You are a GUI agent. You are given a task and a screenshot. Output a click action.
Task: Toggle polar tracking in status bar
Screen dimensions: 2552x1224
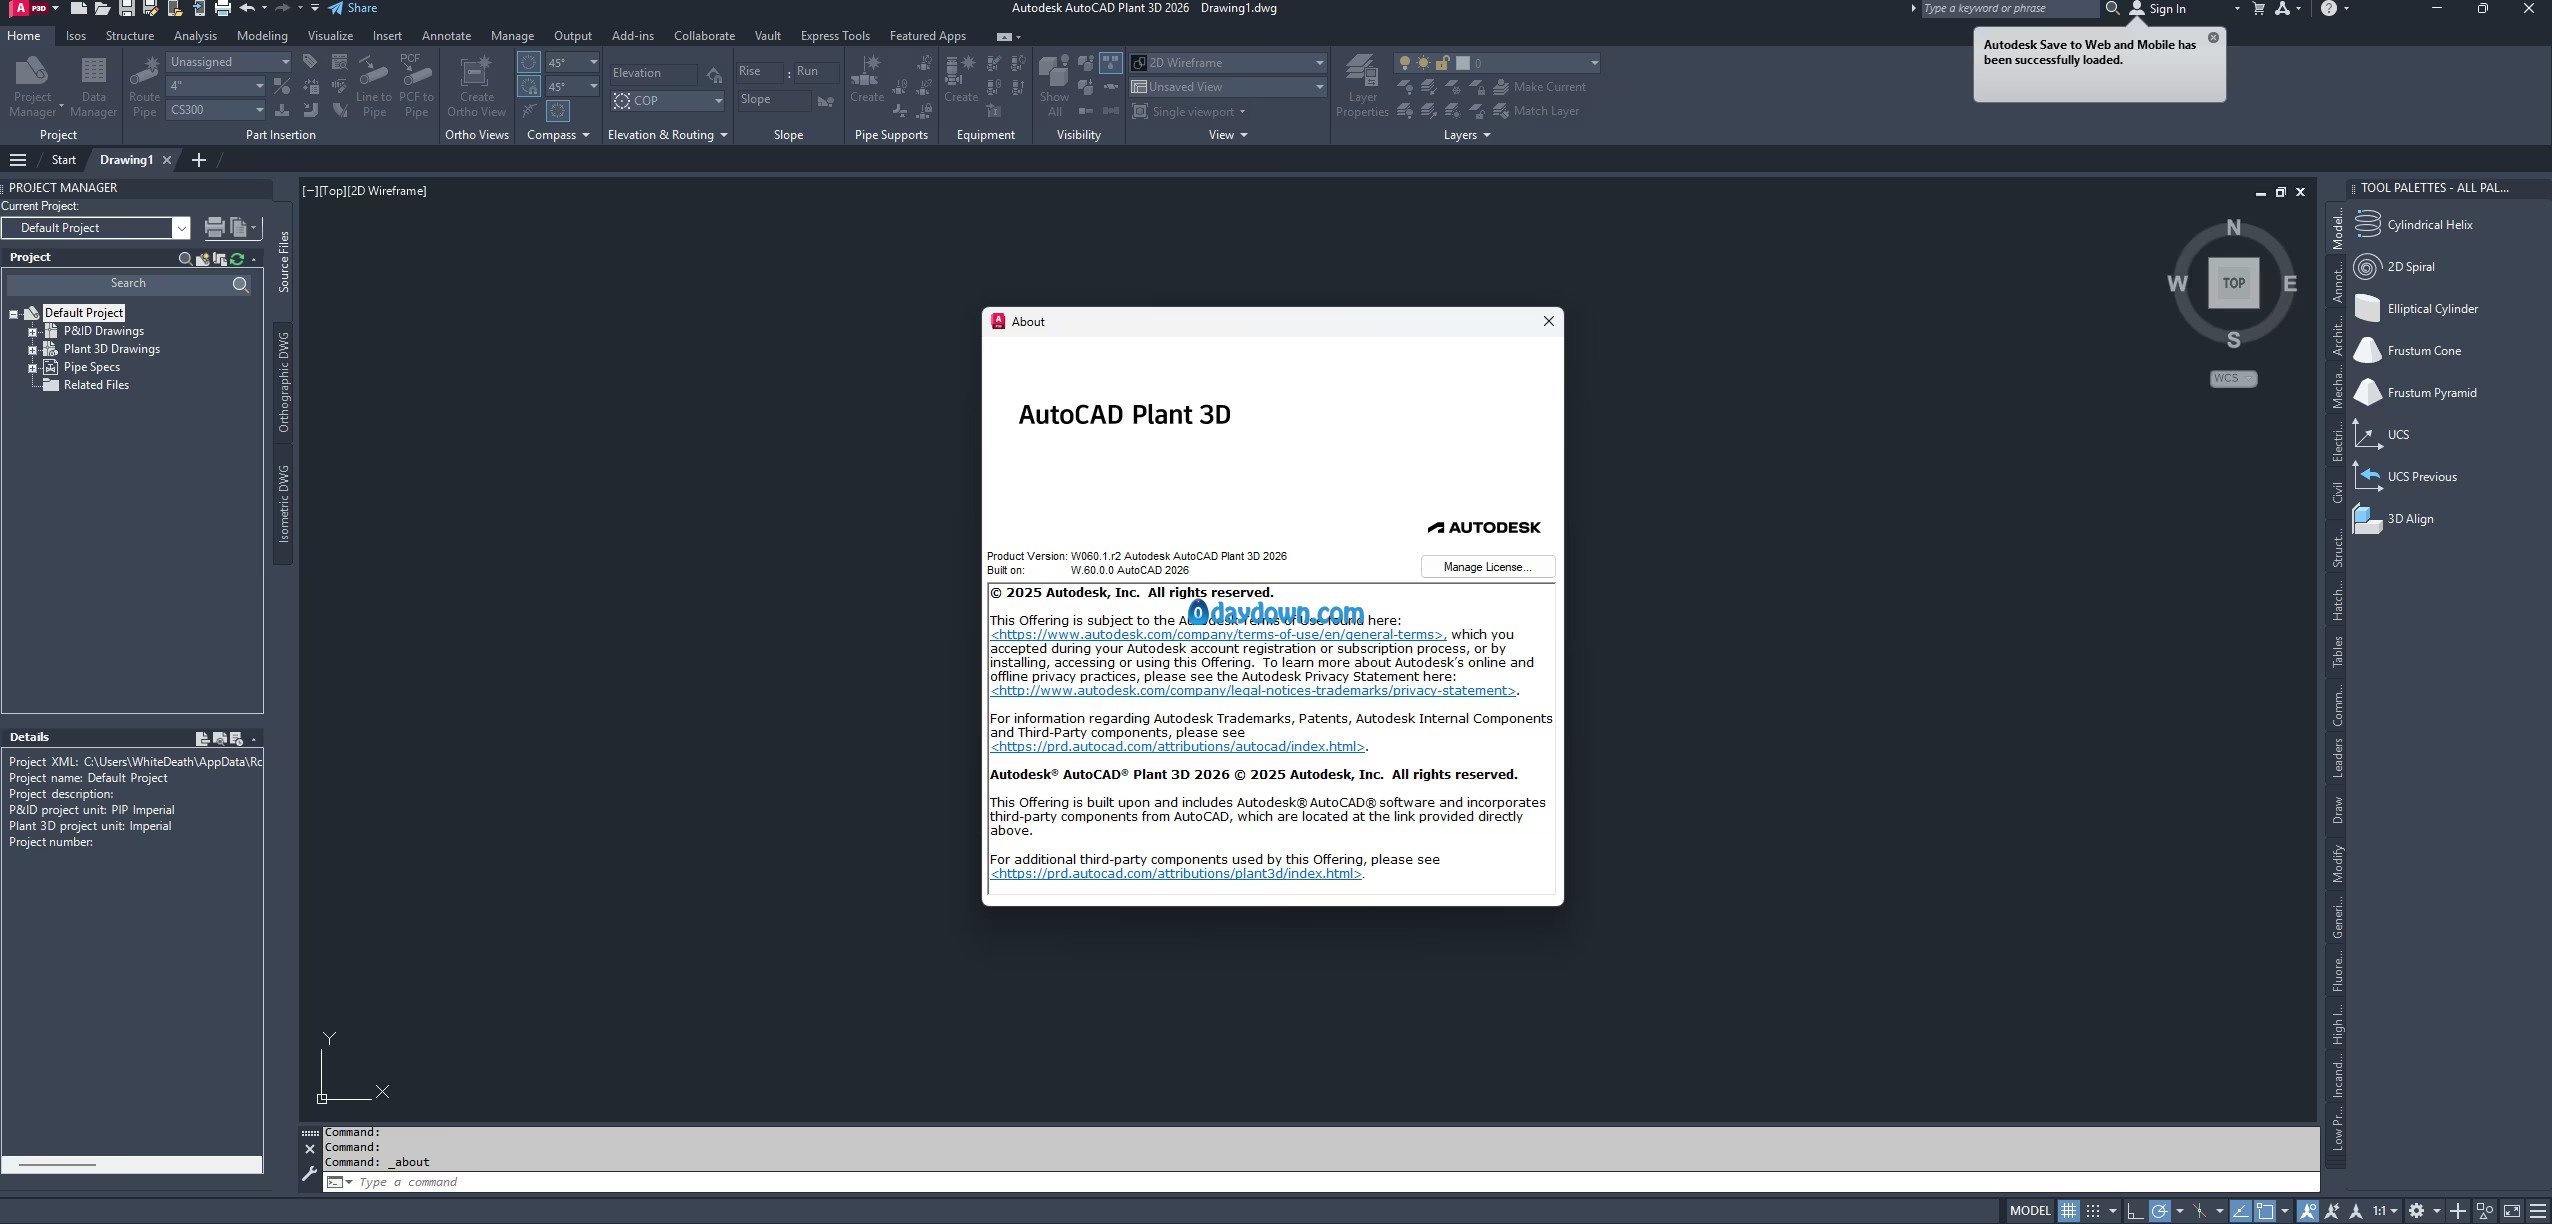2159,1211
